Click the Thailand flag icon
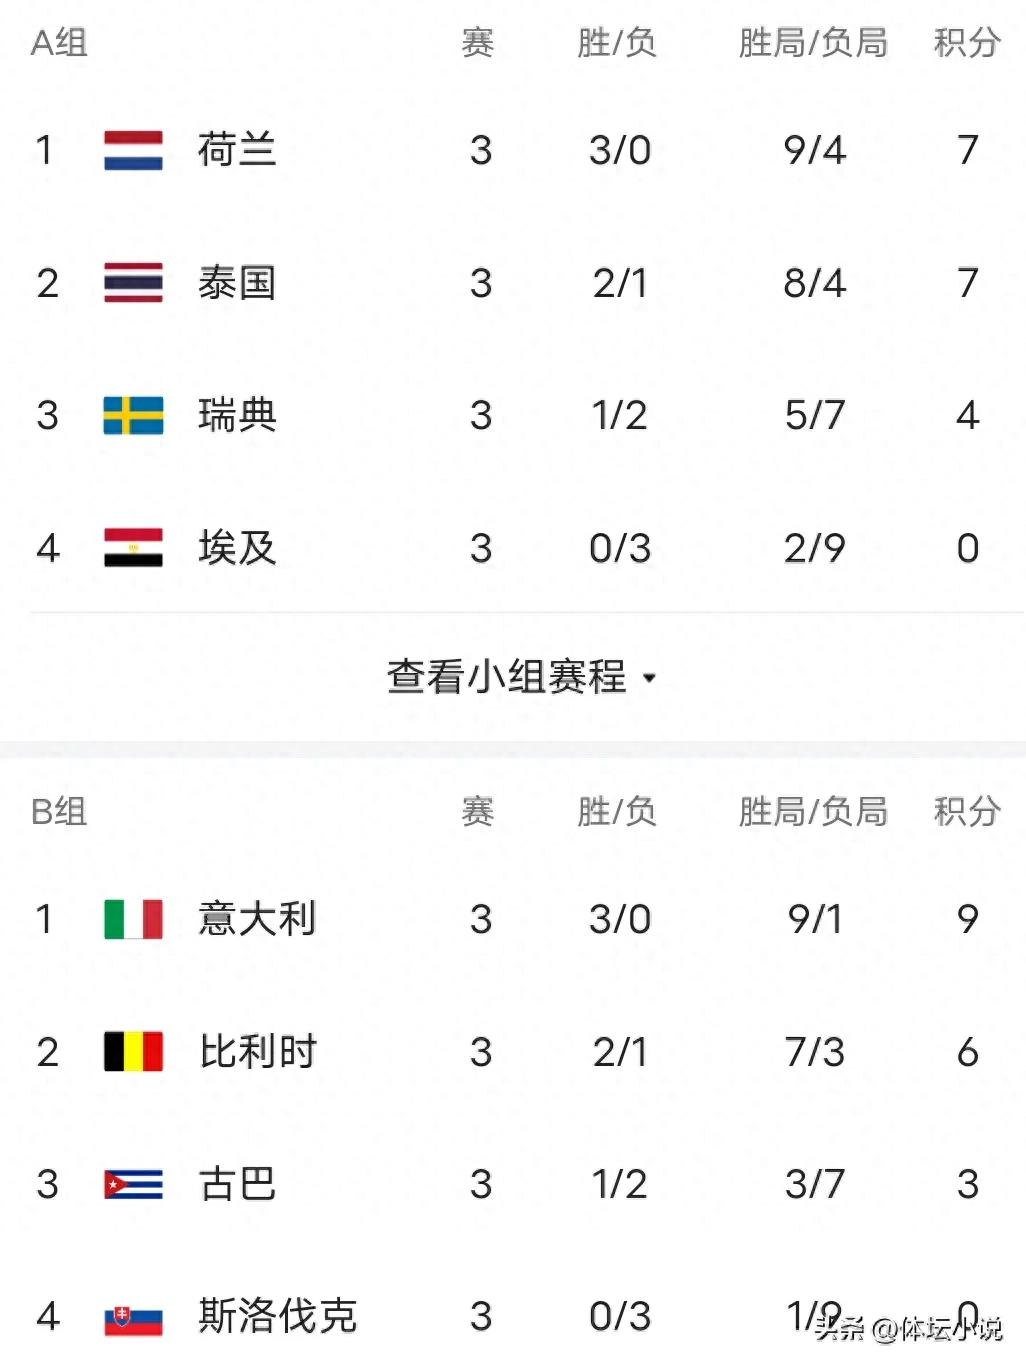The height and width of the screenshot is (1365, 1026). [x=133, y=283]
